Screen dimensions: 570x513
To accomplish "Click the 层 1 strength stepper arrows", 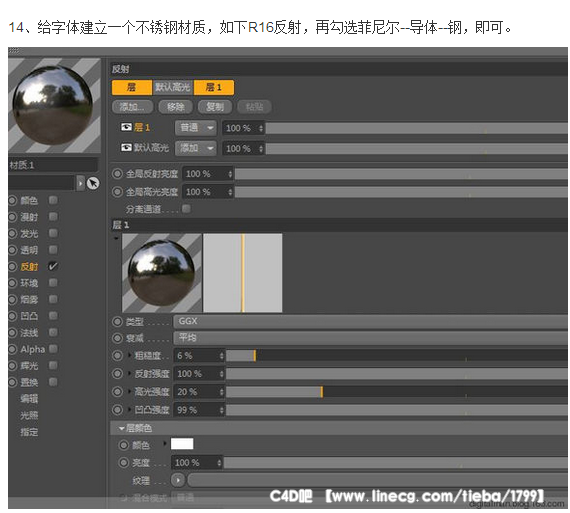I will tap(261, 128).
